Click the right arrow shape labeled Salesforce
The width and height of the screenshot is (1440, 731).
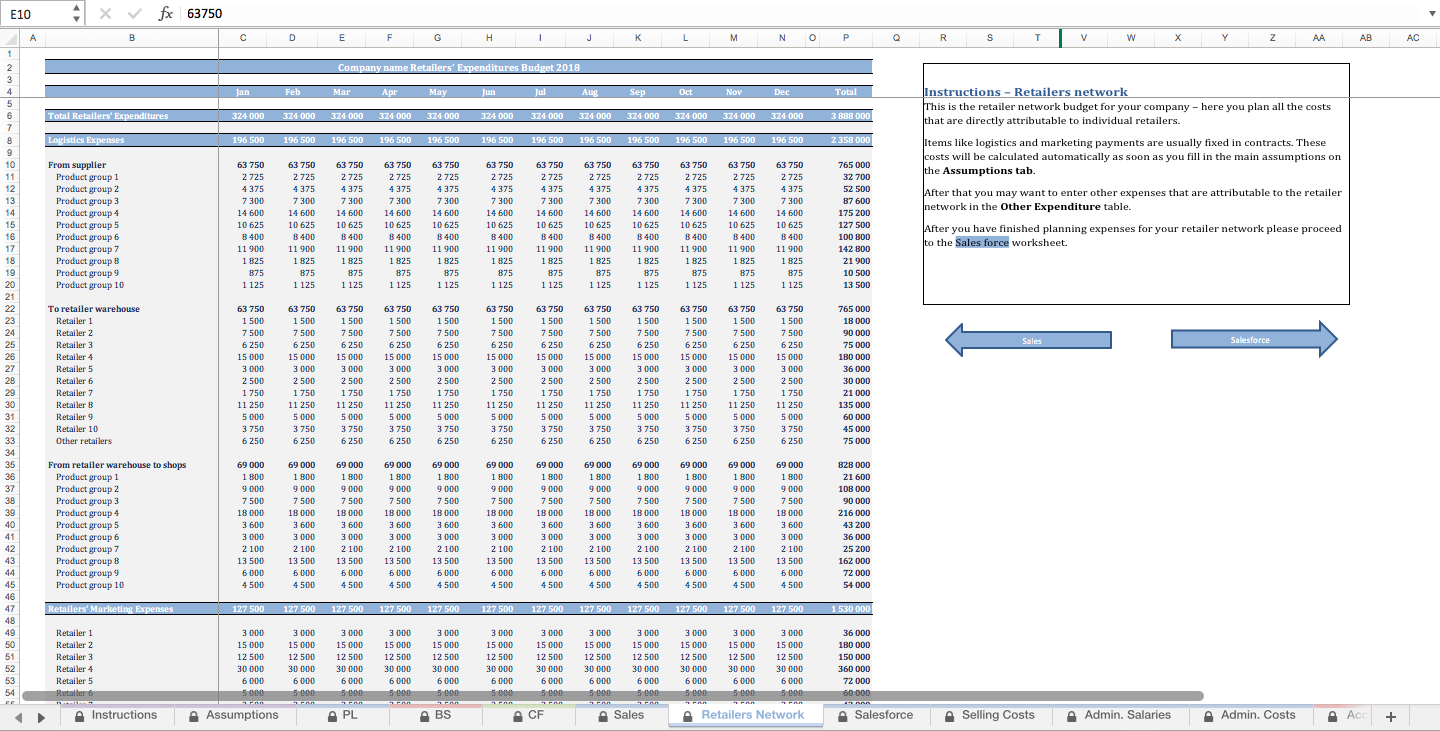(x=1253, y=340)
